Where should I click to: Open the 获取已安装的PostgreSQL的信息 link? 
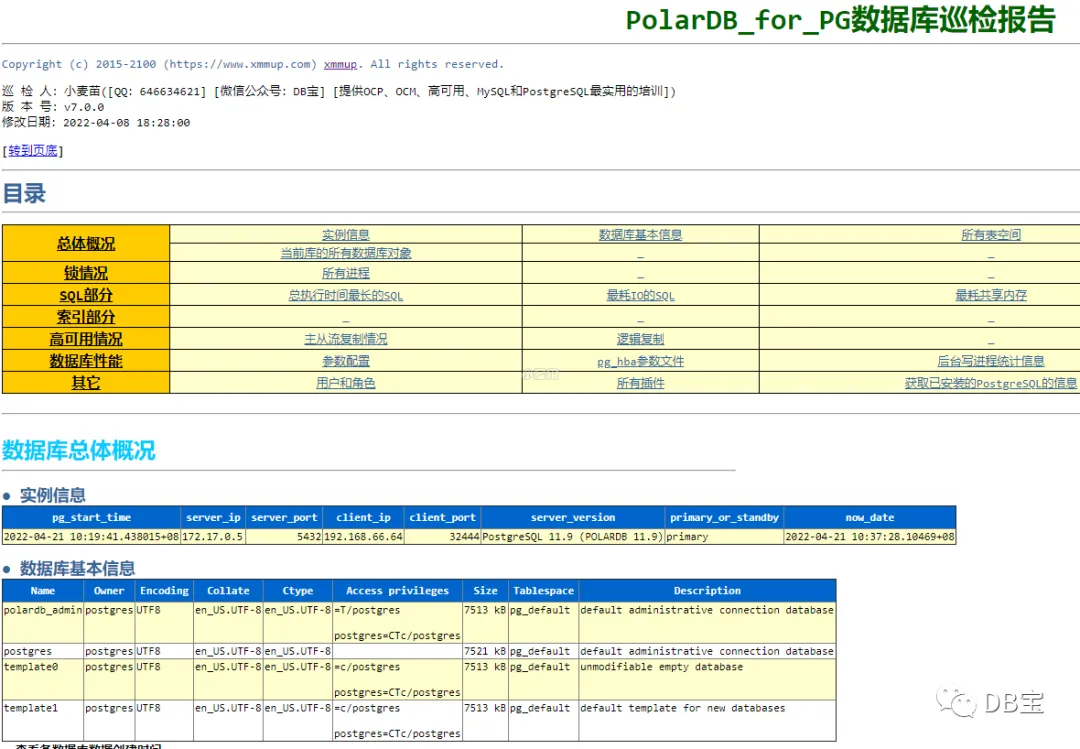click(991, 382)
